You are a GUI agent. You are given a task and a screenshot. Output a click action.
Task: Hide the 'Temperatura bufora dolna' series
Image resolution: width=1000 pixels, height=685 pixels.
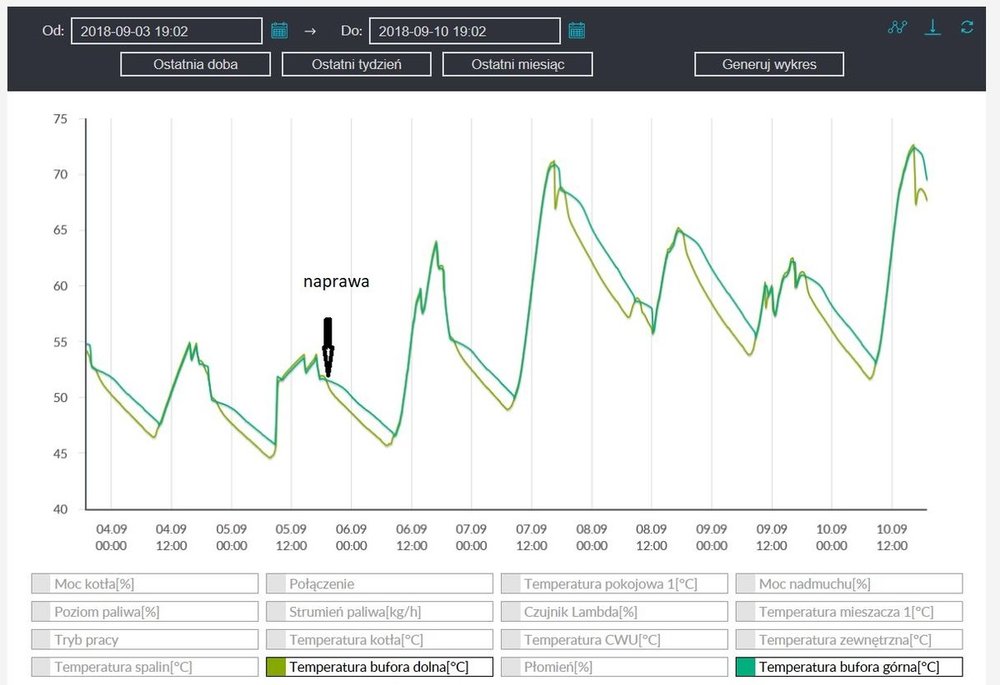click(380, 667)
